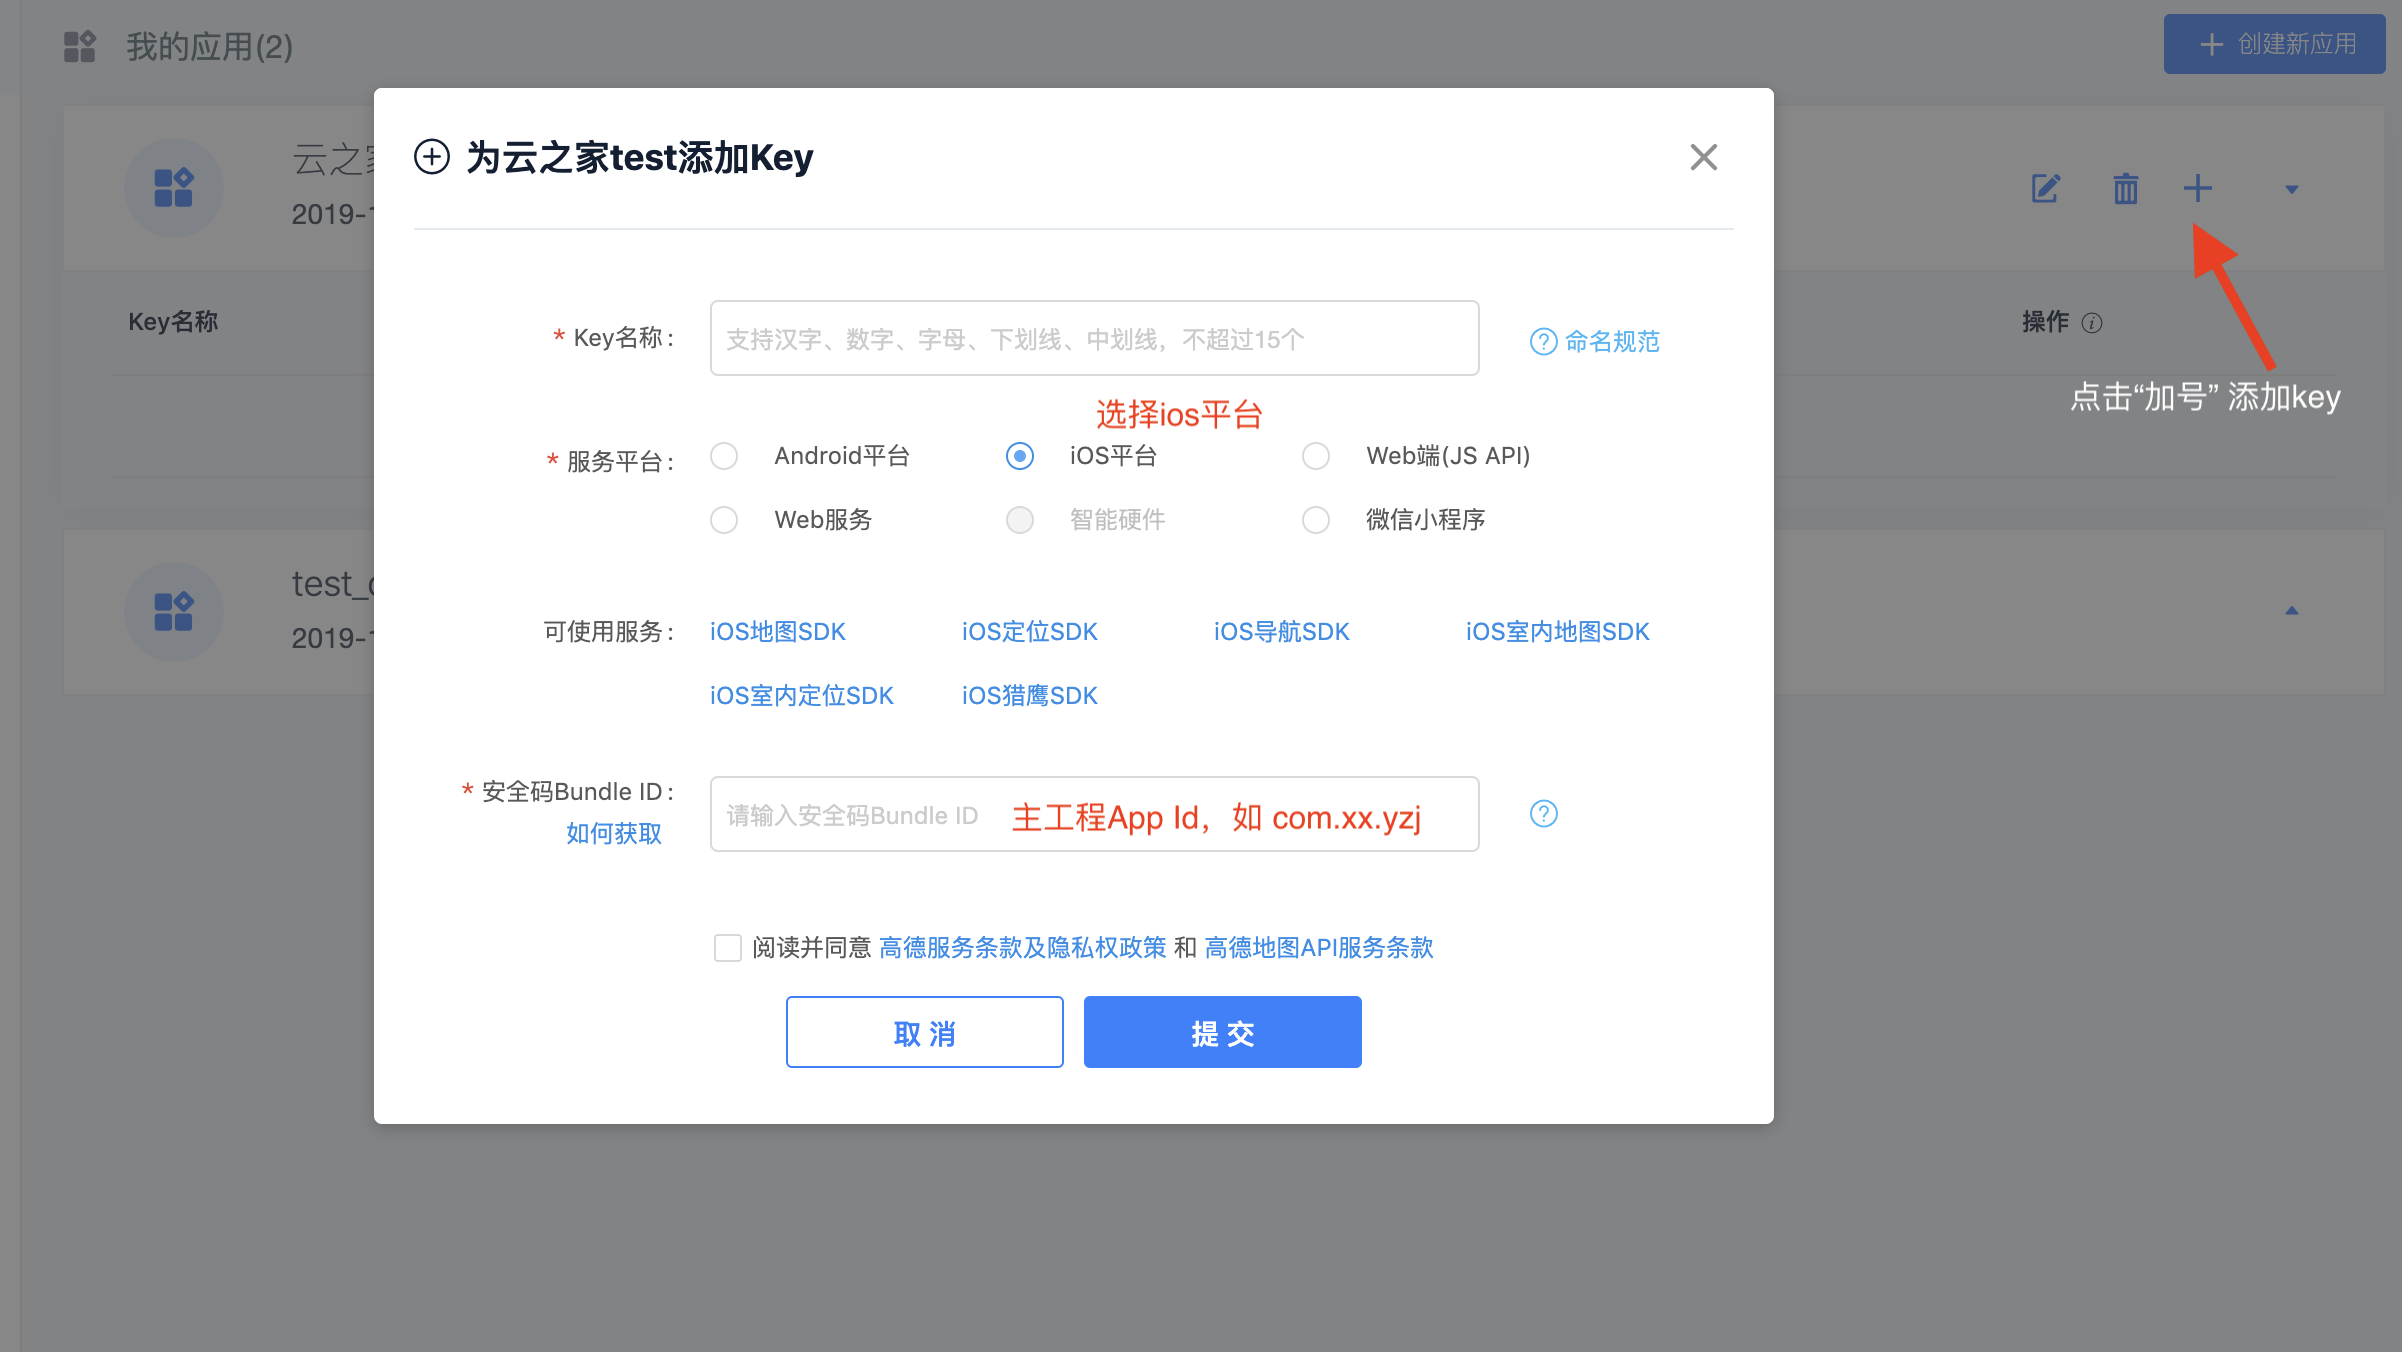Select the Android平台 radio button
This screenshot has height=1352, width=2402.
724,456
